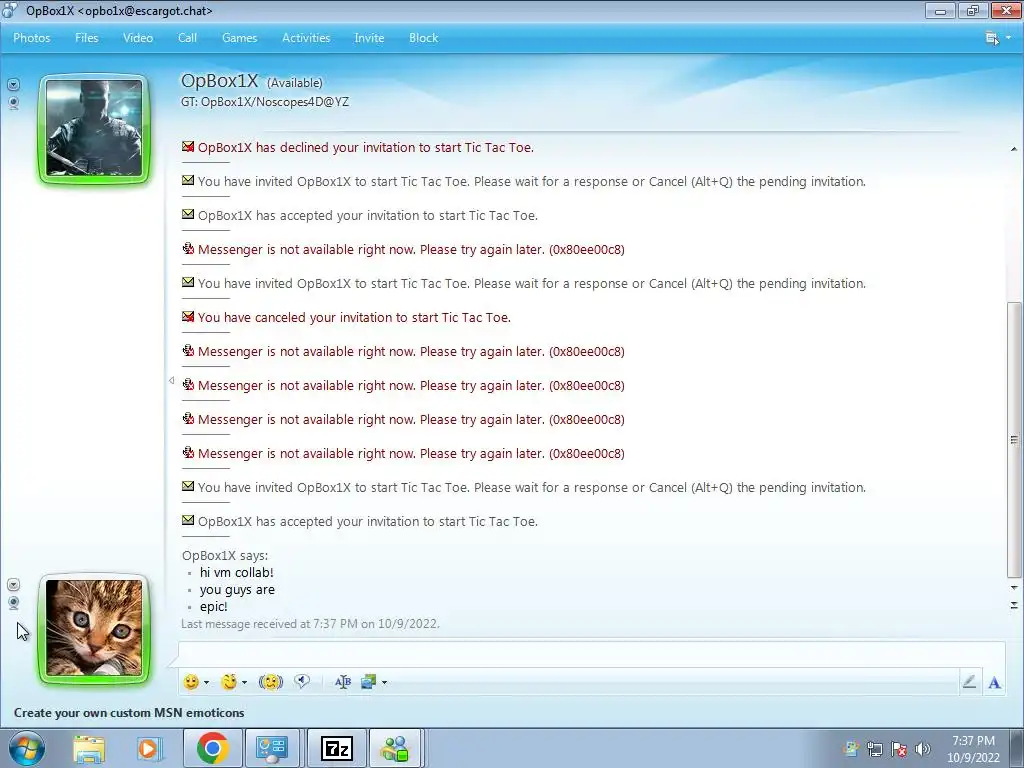Click your kitten display picture

94,628
